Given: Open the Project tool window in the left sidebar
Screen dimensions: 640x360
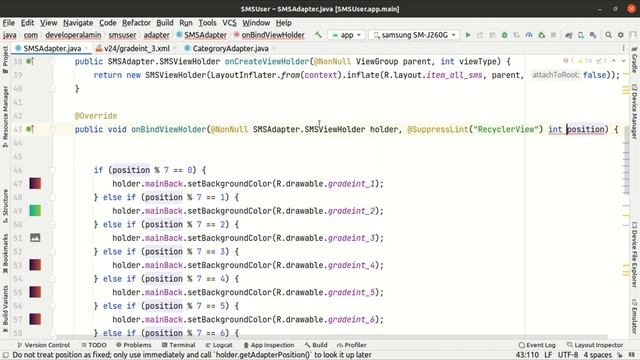Looking at the screenshot, I should (x=5, y=60).
